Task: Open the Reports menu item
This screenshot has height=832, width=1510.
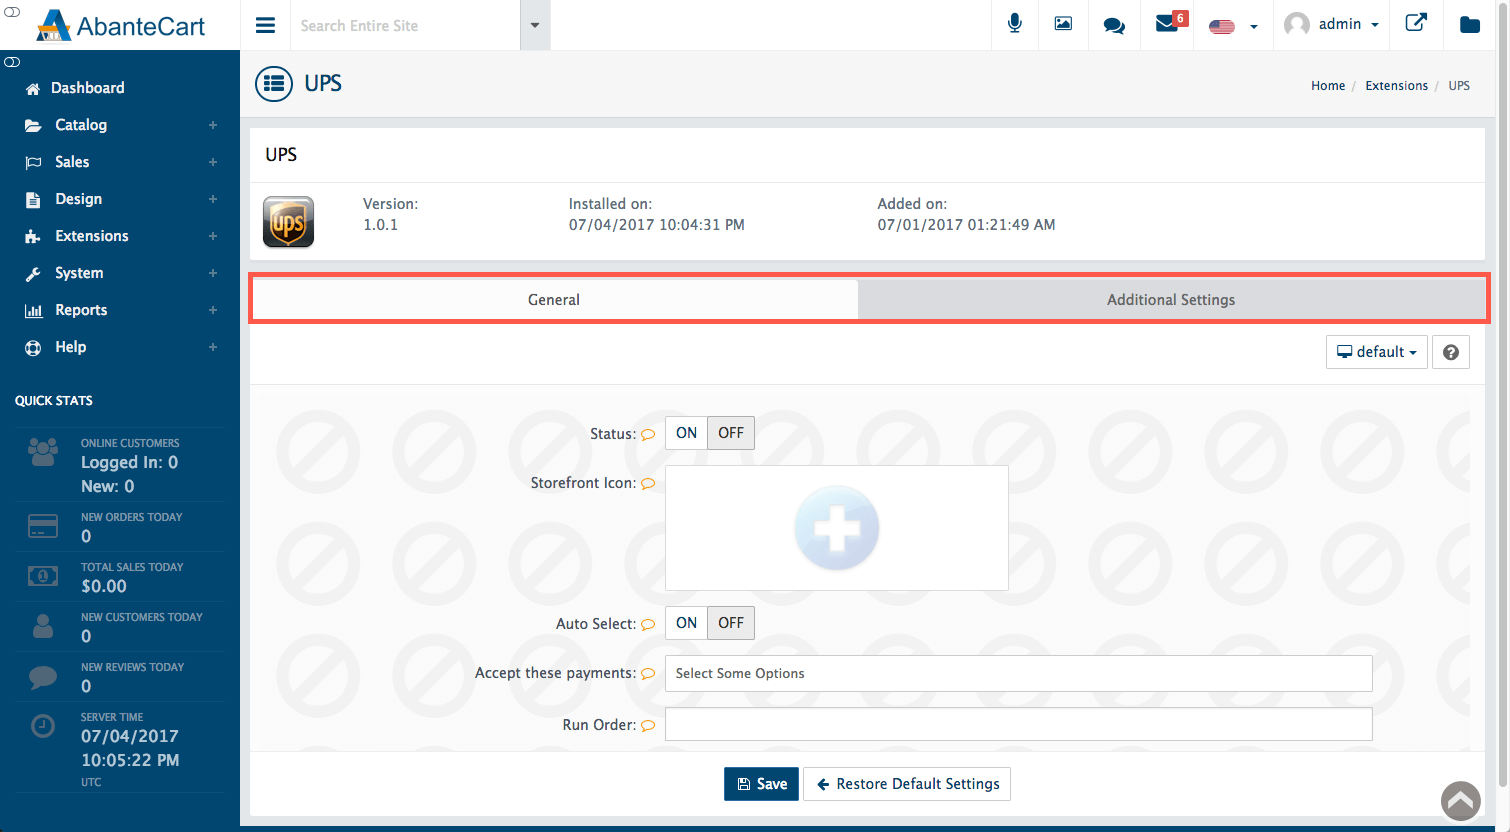Action: tap(81, 310)
